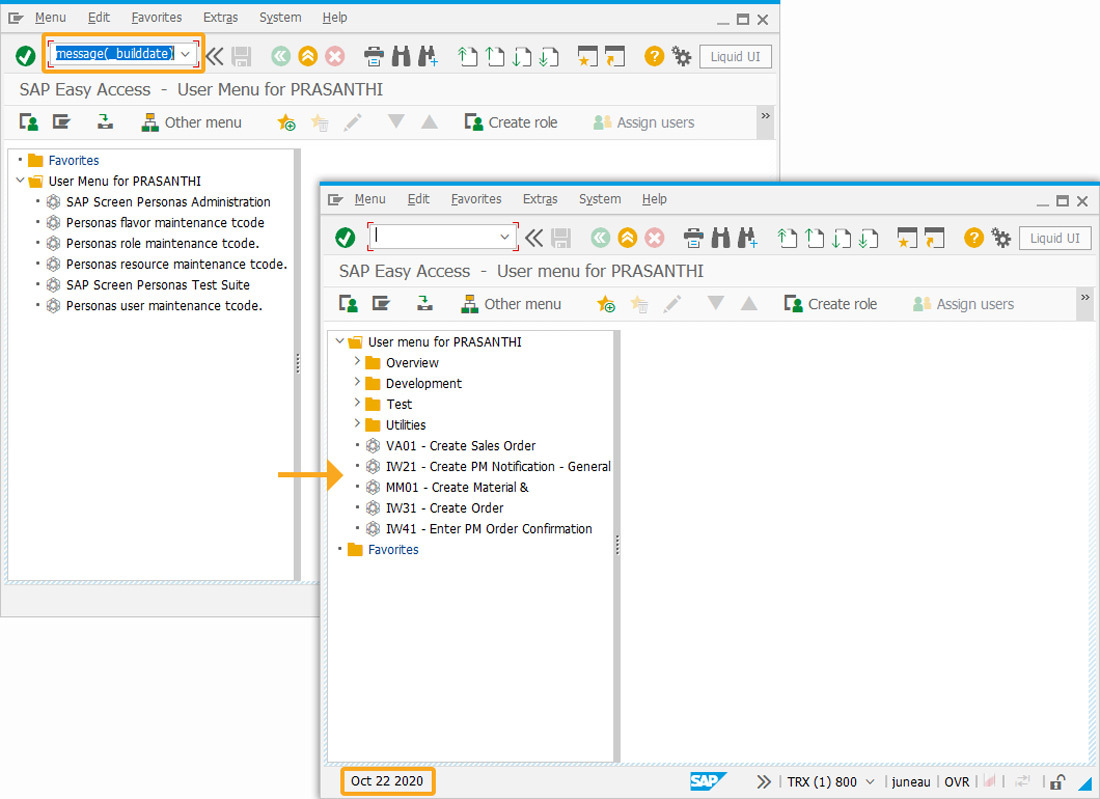The image size is (1100, 799).
Task: Open Customize Layout gear in back window
Action: pyautogui.click(x=681, y=56)
